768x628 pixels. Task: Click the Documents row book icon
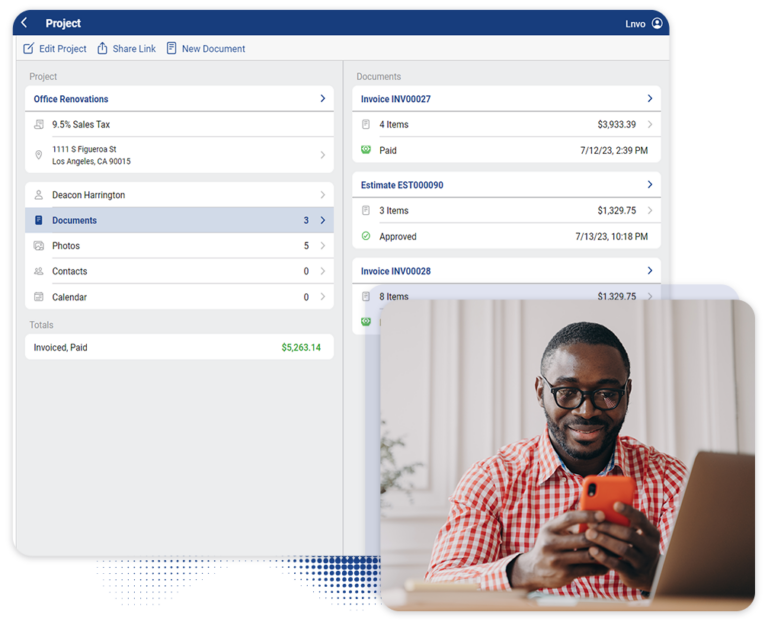[x=39, y=220]
